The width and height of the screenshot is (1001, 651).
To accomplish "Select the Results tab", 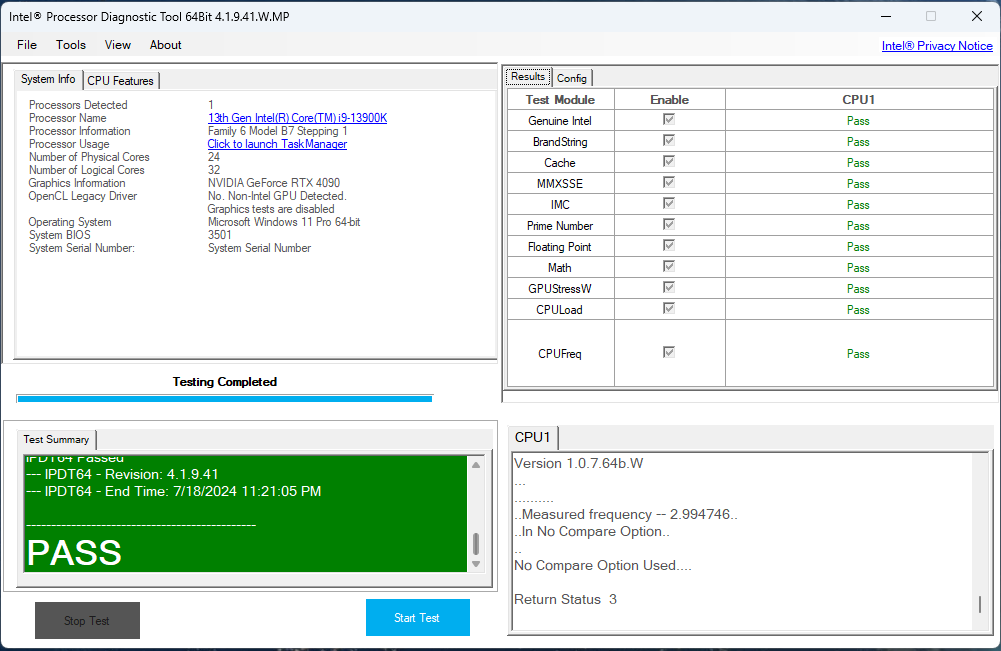I will [x=528, y=77].
